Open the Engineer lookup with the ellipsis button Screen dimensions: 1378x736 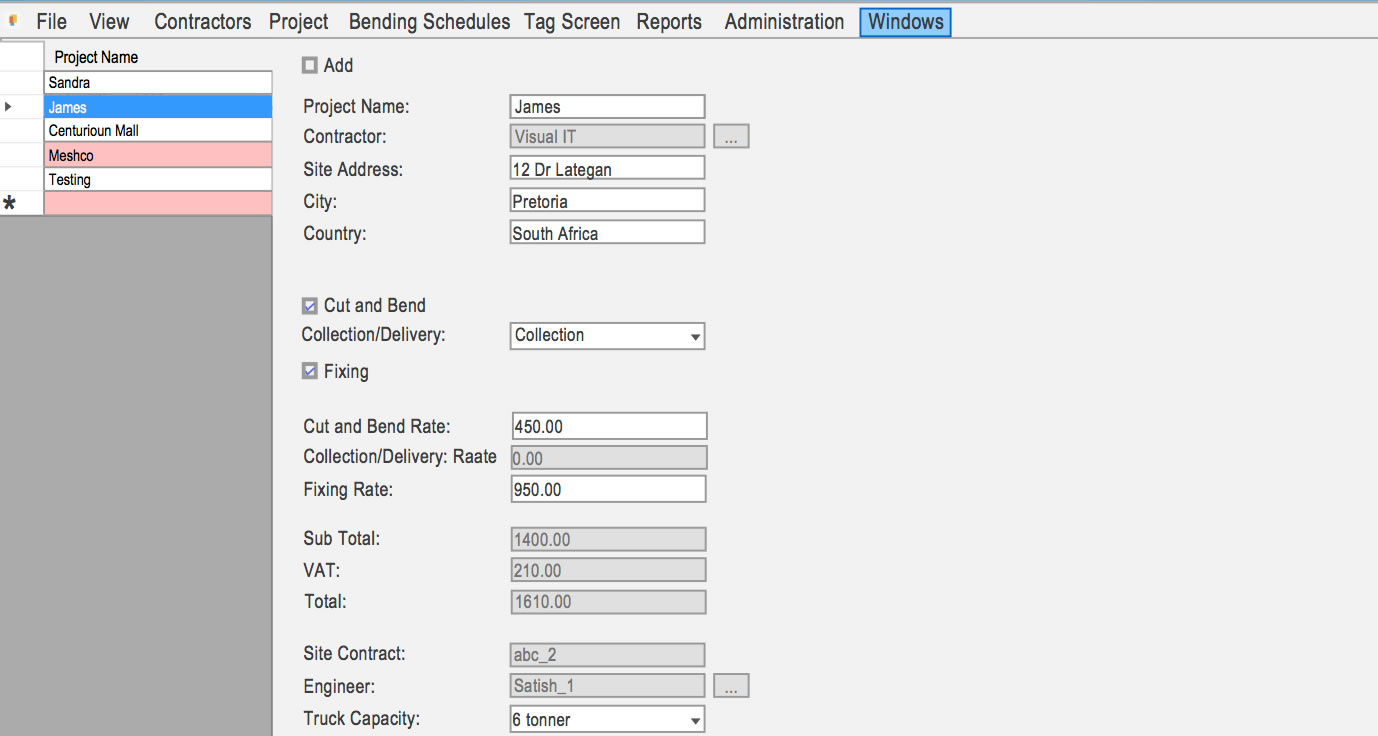pos(731,685)
